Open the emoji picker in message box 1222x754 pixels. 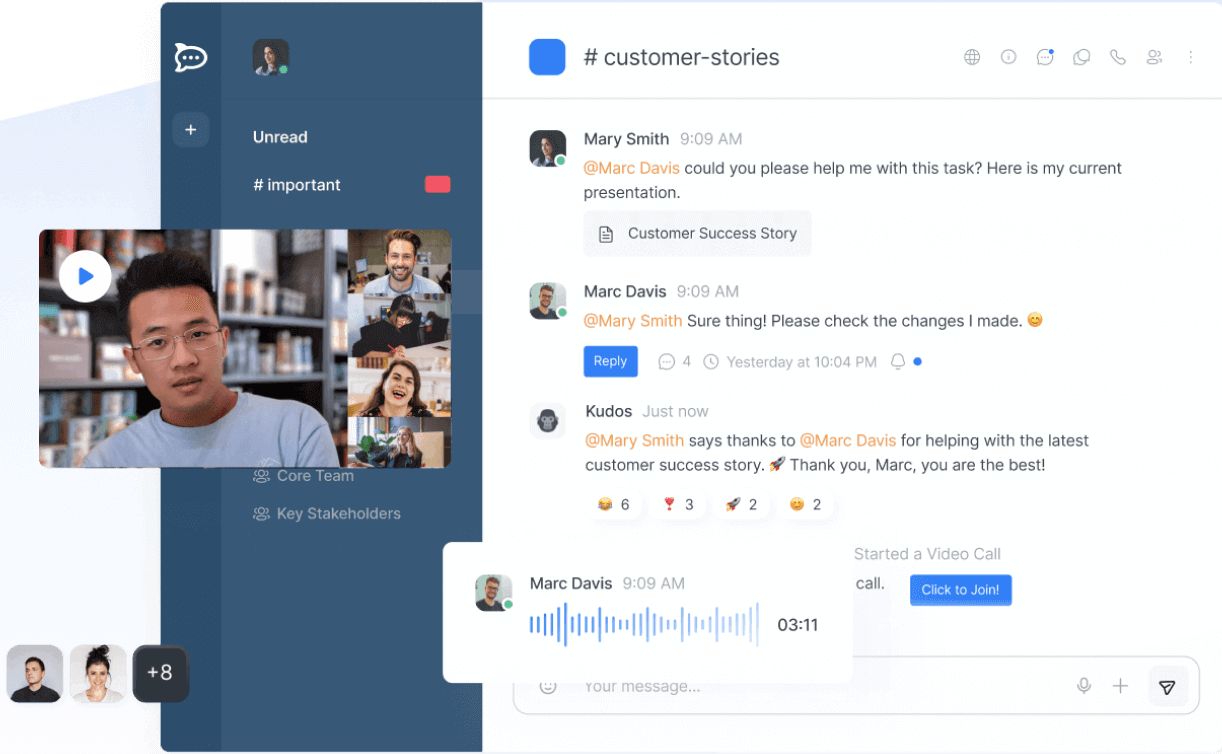pos(547,686)
